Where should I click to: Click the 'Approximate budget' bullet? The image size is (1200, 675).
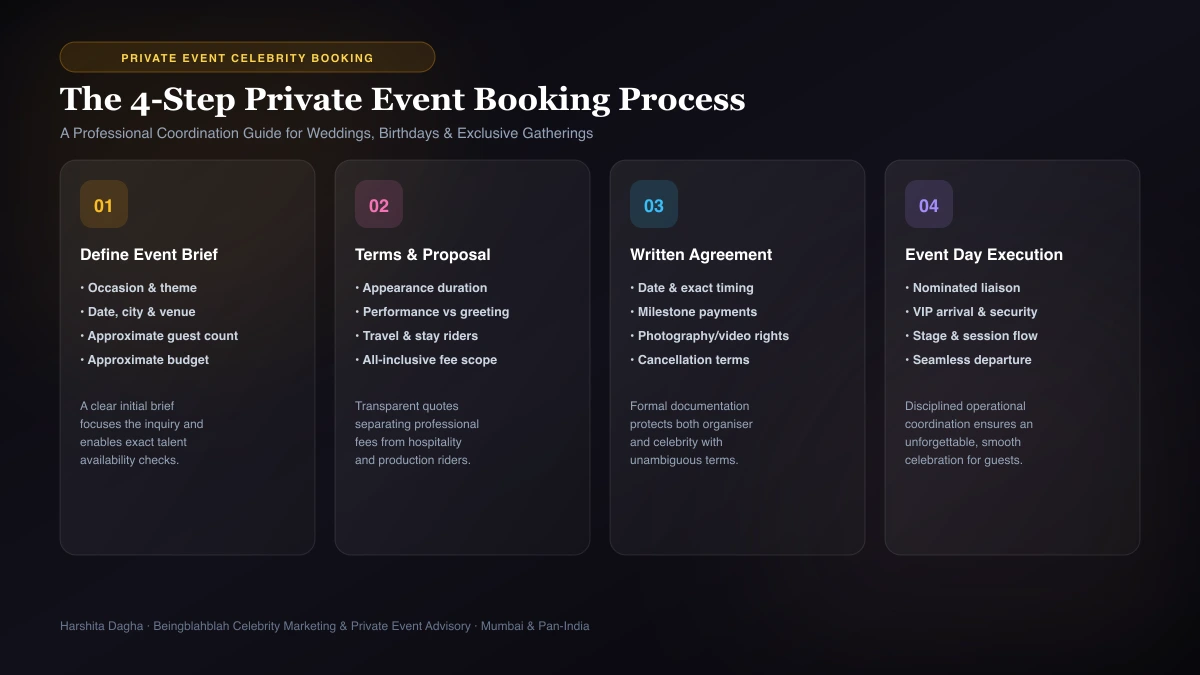145,360
